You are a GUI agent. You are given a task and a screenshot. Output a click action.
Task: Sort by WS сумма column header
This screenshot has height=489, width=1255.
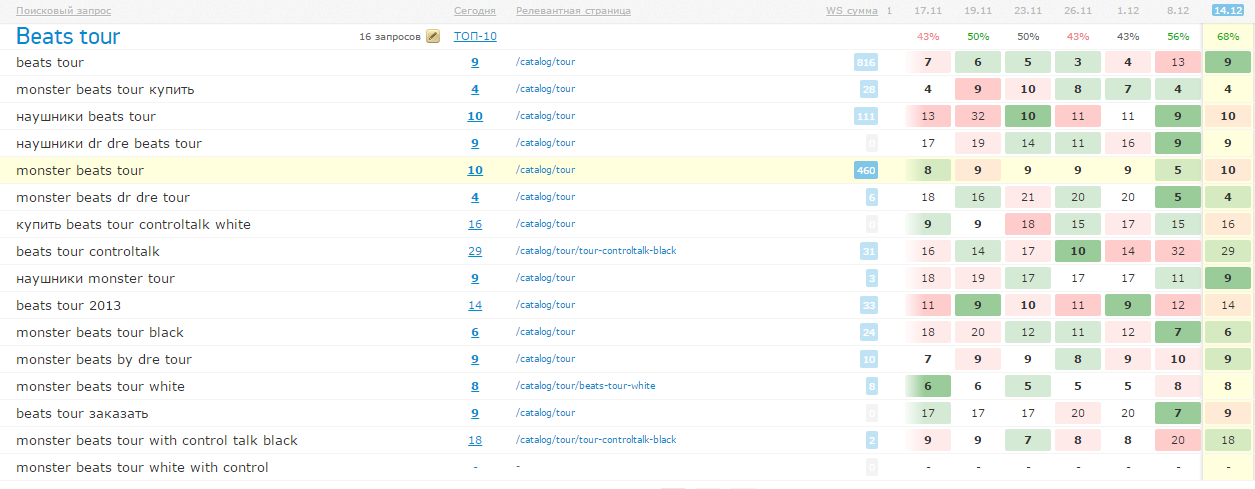852,11
